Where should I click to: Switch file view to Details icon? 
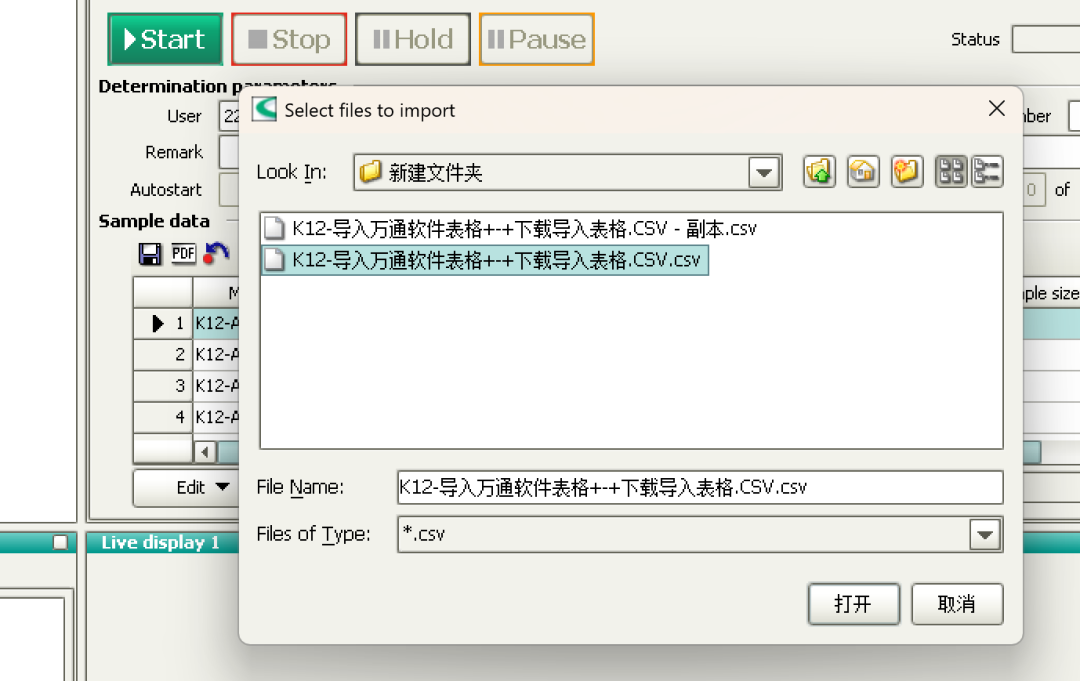[986, 171]
